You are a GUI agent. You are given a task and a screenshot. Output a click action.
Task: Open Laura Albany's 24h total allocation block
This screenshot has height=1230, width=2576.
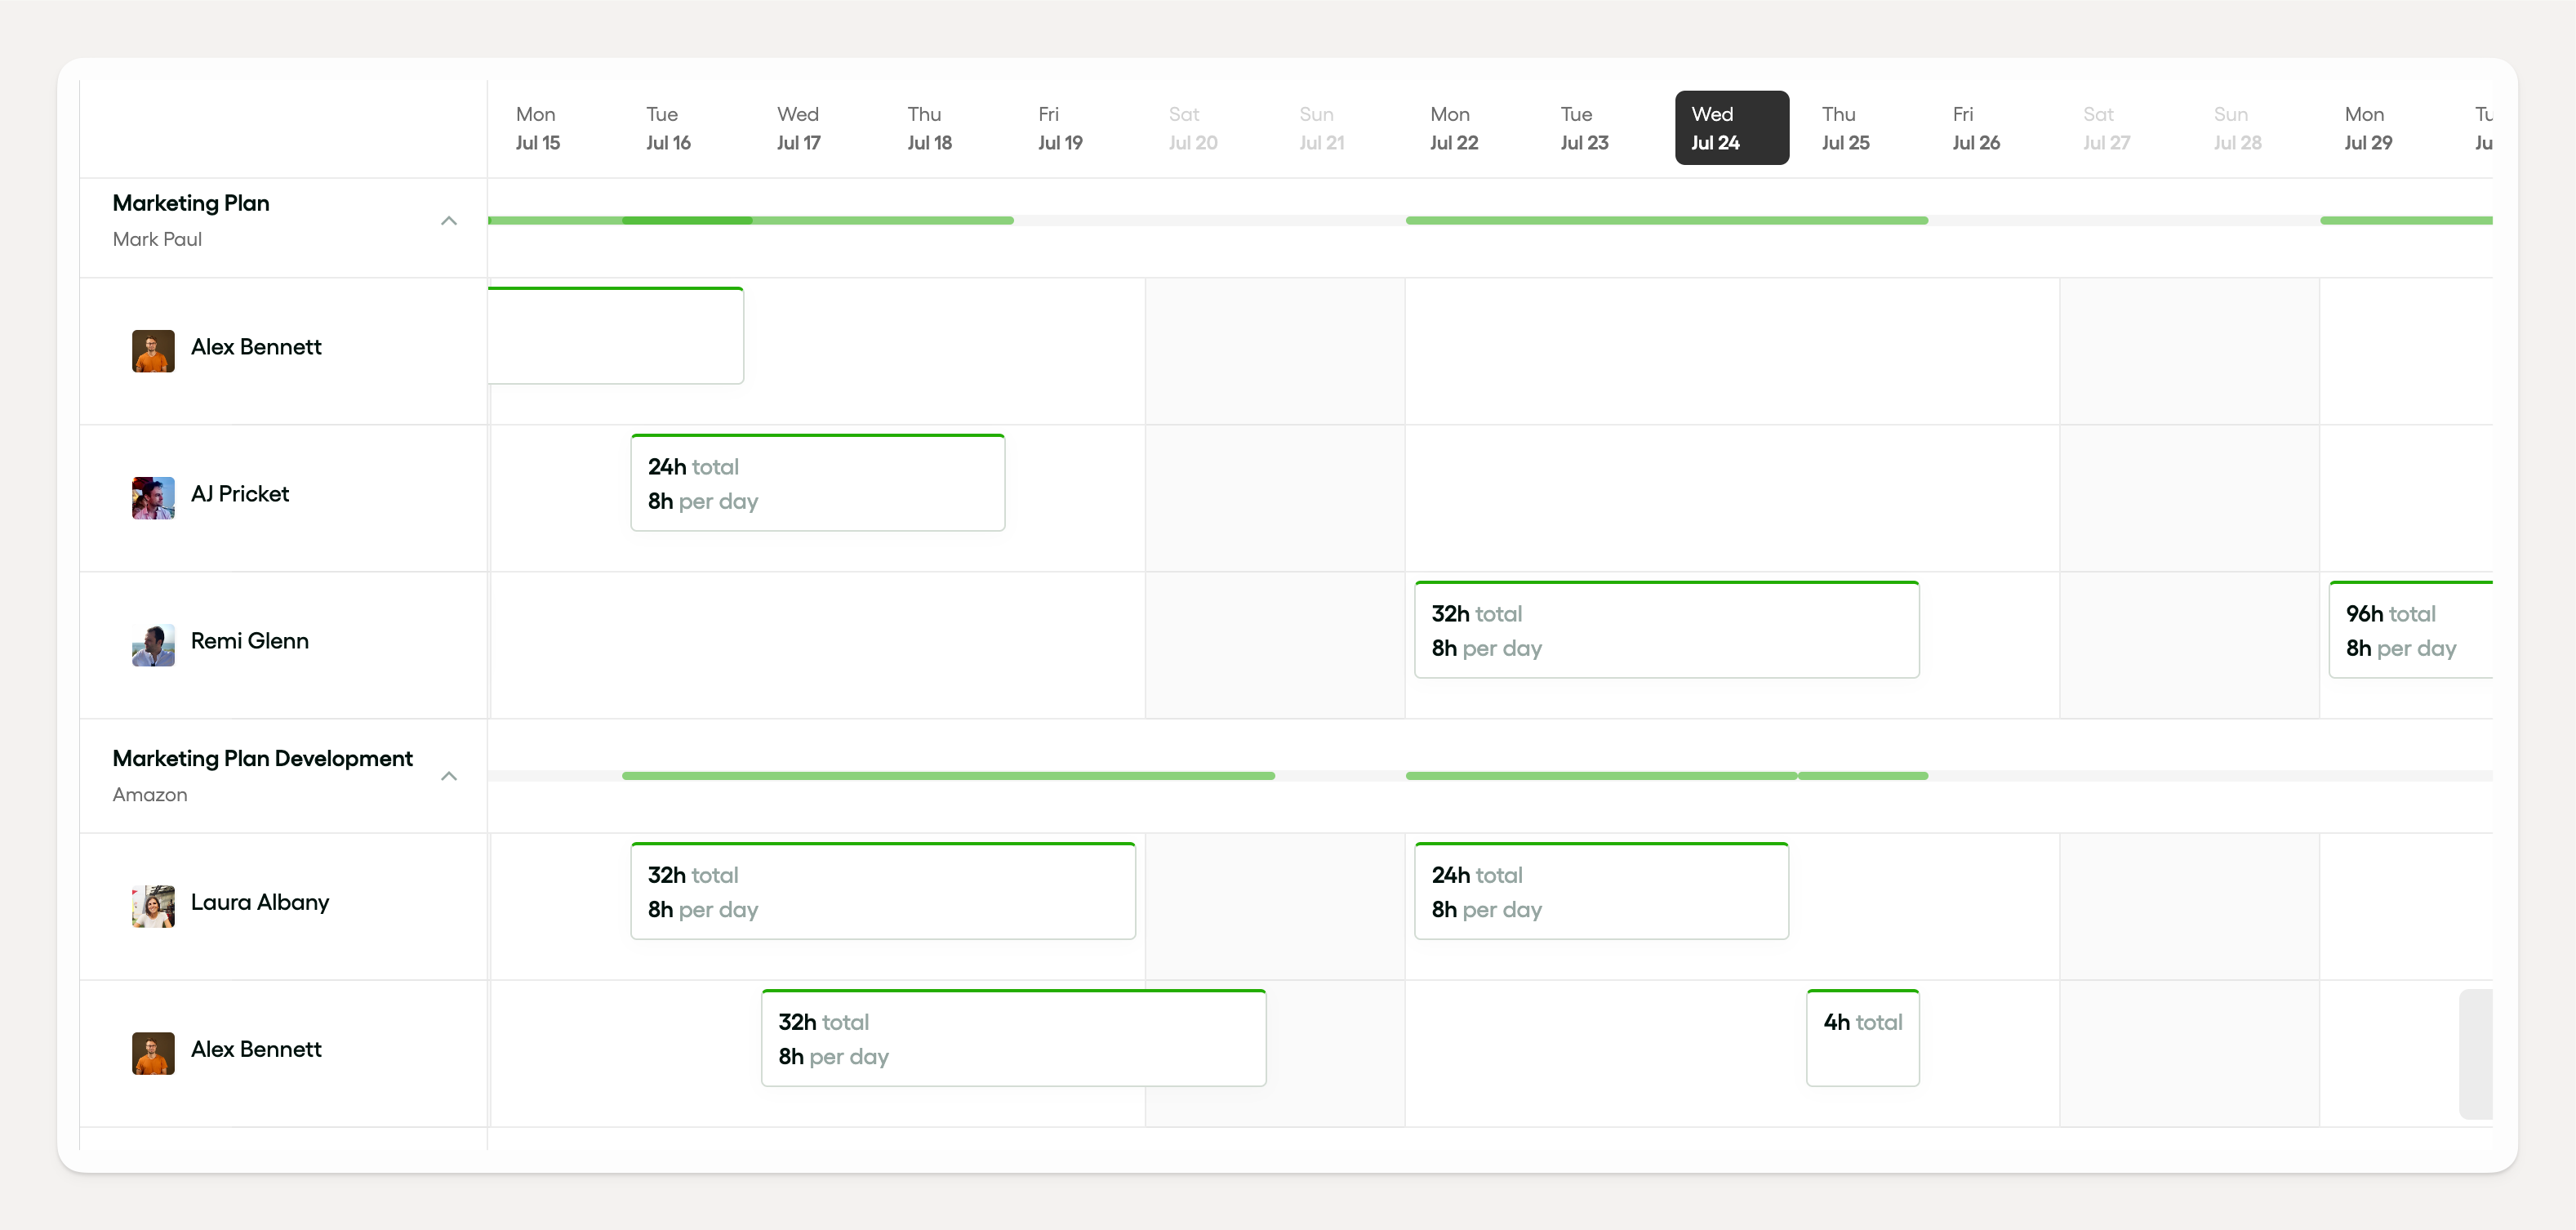[1600, 892]
